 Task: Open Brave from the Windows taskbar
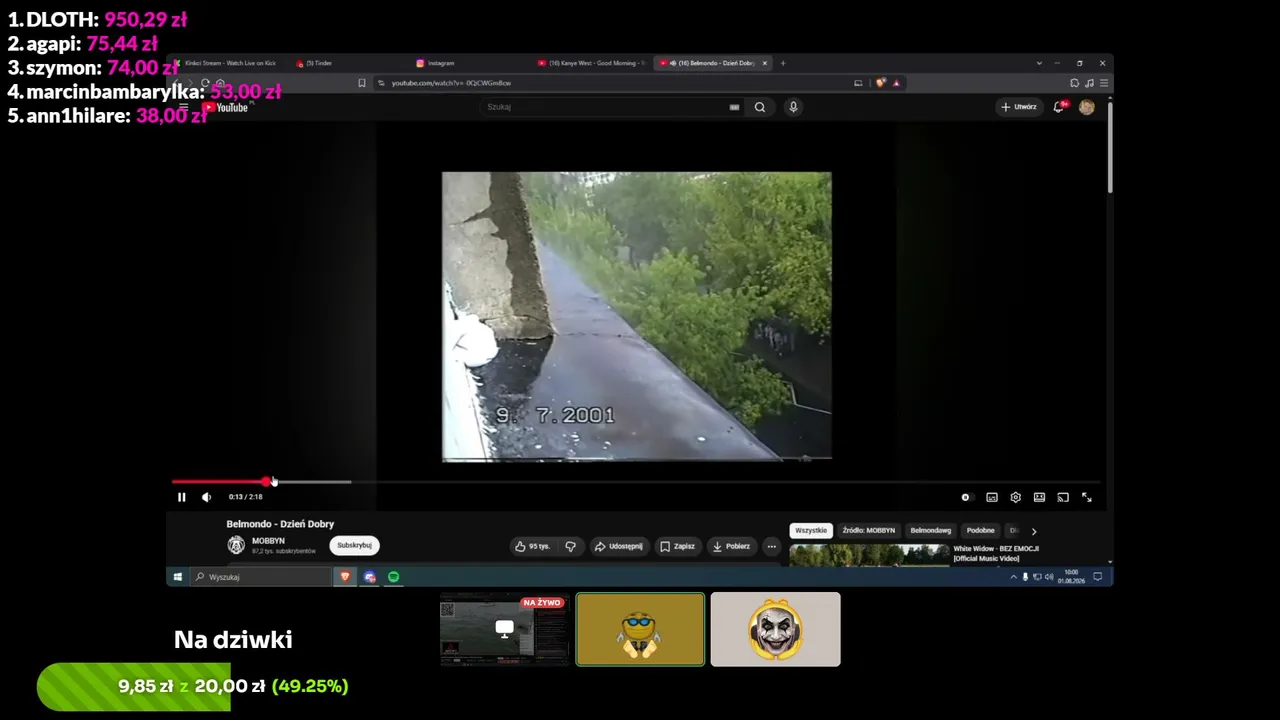click(345, 577)
